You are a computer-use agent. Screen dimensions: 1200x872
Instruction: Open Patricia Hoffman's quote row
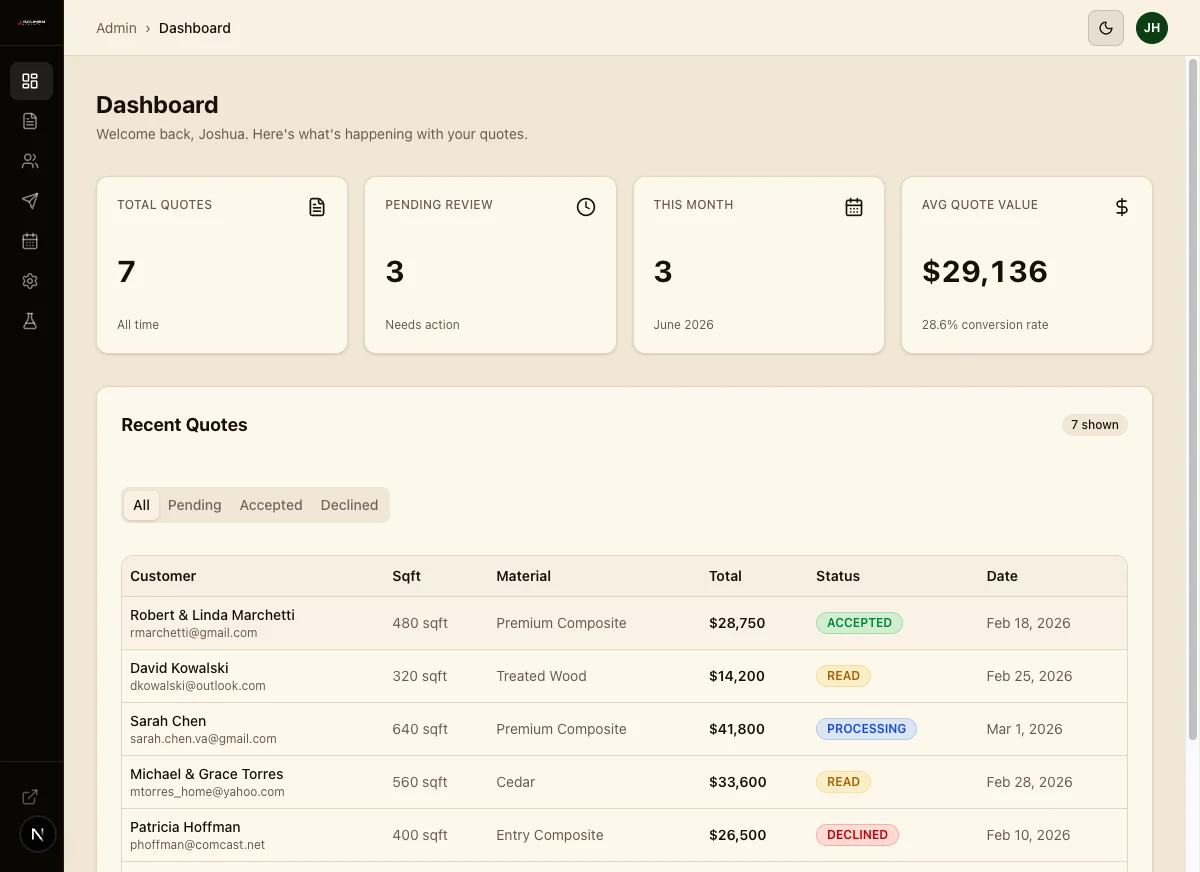coord(624,835)
